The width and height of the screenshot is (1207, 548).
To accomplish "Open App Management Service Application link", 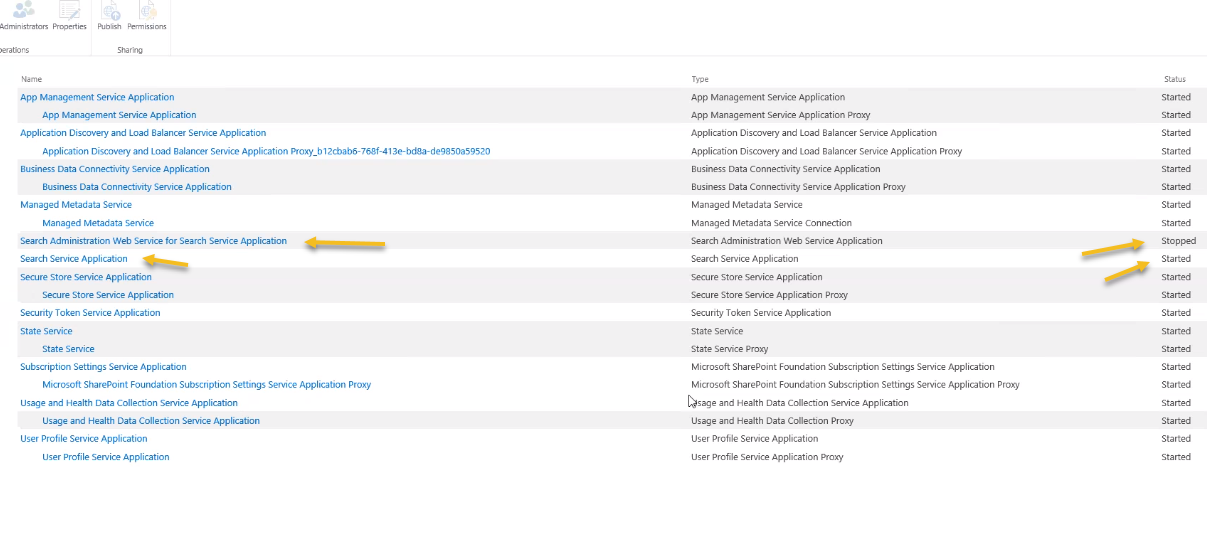I will pos(97,97).
